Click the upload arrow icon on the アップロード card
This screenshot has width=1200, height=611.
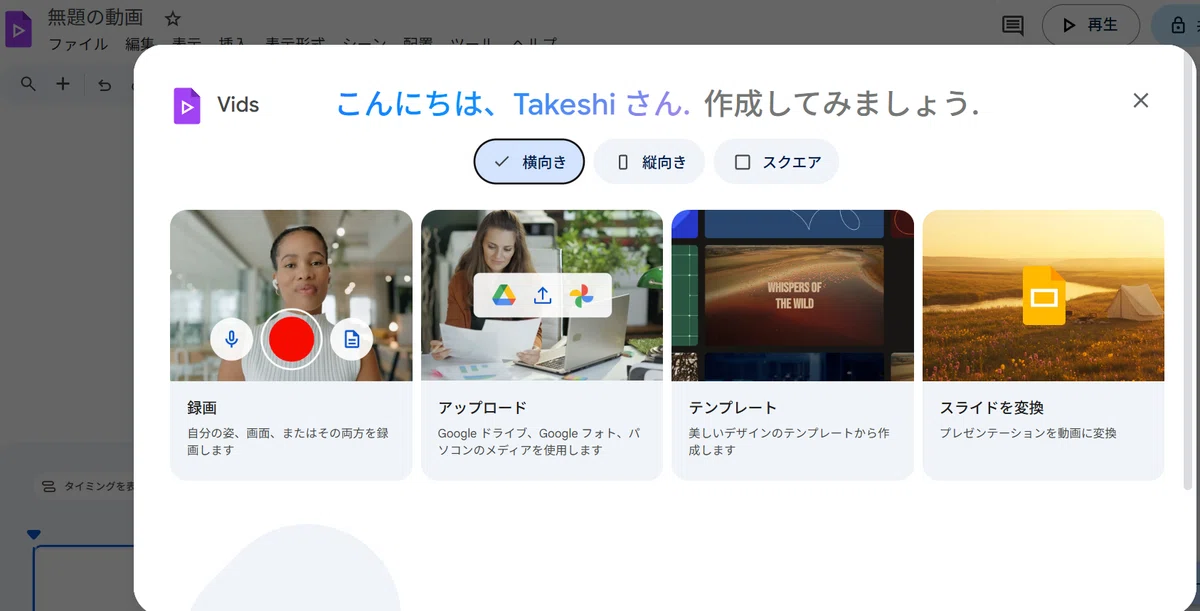point(543,295)
